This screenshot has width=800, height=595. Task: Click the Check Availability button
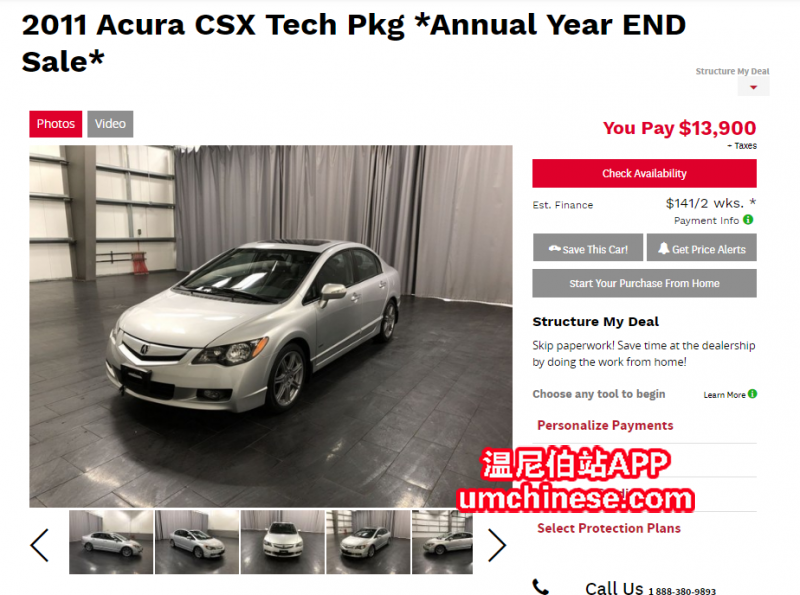pyautogui.click(x=644, y=173)
